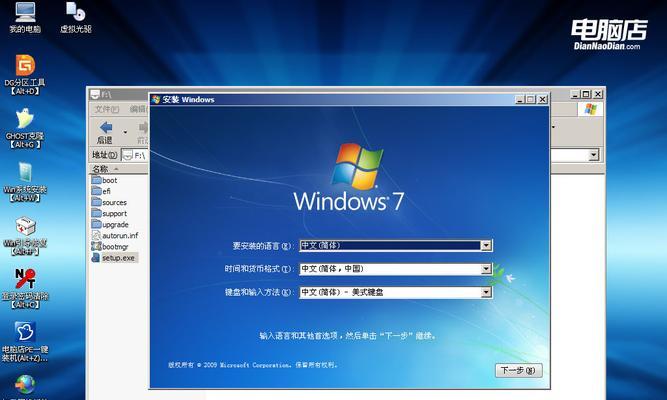The image size is (667, 400).
Task: Expand the 时间和货币格式 dropdown
Action: coord(486,269)
